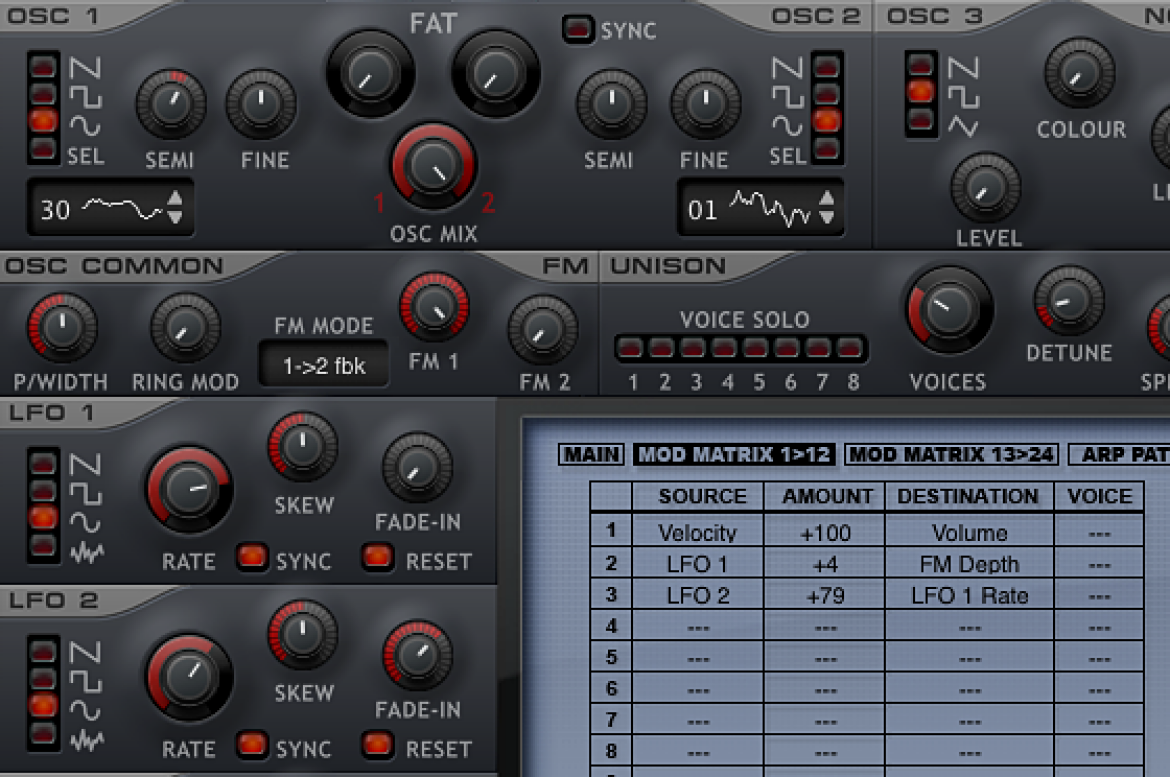
Task: Open source selector showing Velocity
Action: tap(698, 533)
